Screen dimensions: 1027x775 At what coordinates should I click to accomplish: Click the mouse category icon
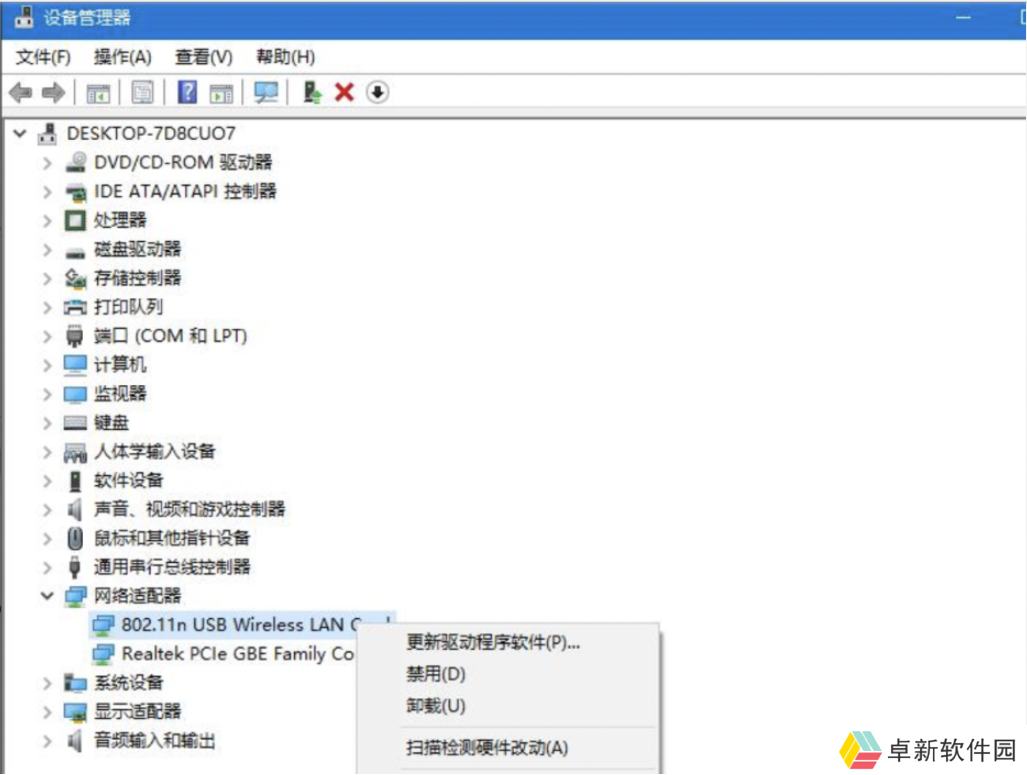tap(75, 538)
